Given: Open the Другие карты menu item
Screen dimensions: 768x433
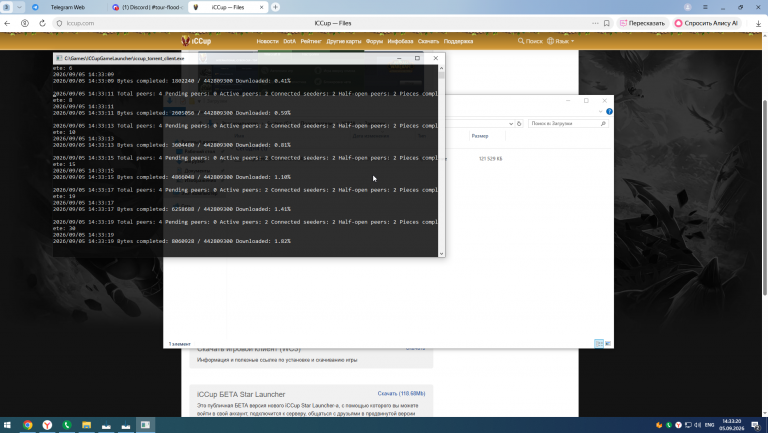Looking at the screenshot, I should click(x=343, y=42).
